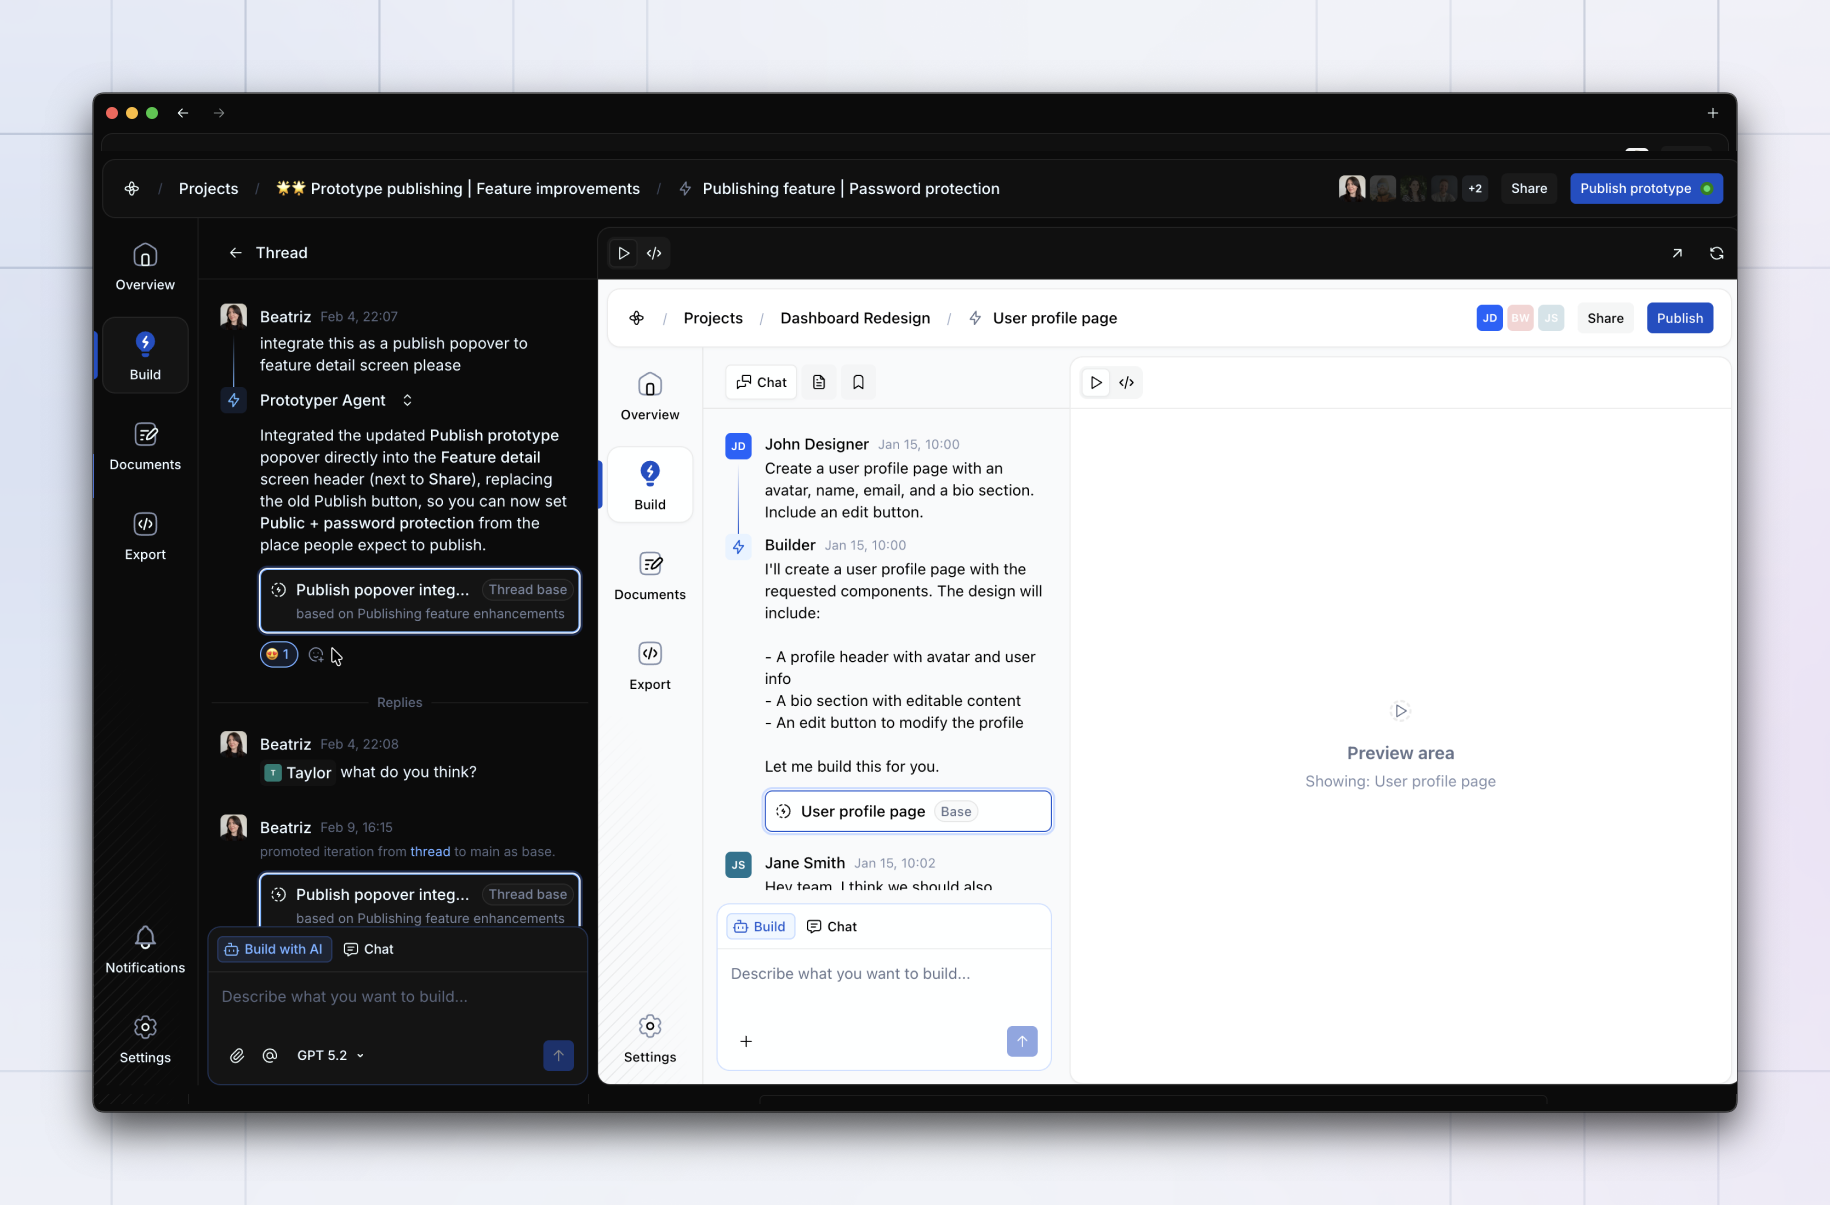Go forward using the browser forward arrow

click(219, 113)
